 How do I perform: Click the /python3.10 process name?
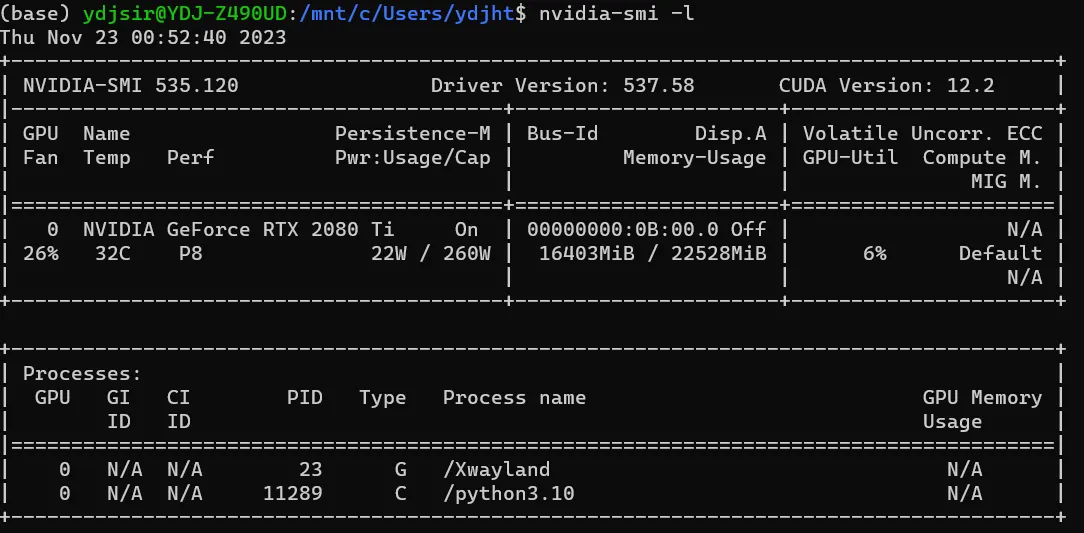click(509, 494)
